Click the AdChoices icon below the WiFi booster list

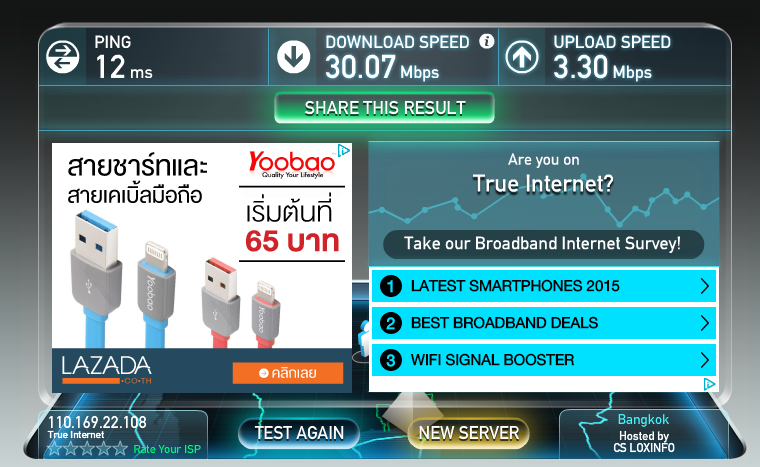point(709,385)
